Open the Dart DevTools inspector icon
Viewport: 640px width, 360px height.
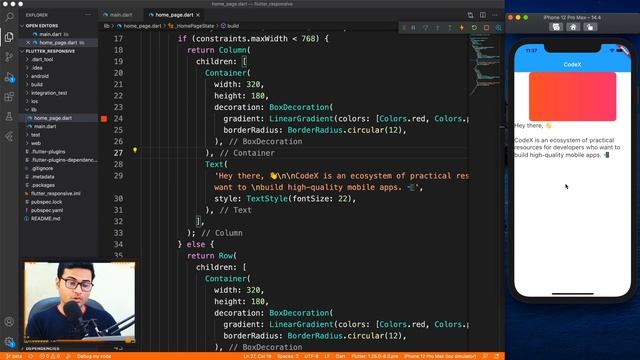(498, 28)
